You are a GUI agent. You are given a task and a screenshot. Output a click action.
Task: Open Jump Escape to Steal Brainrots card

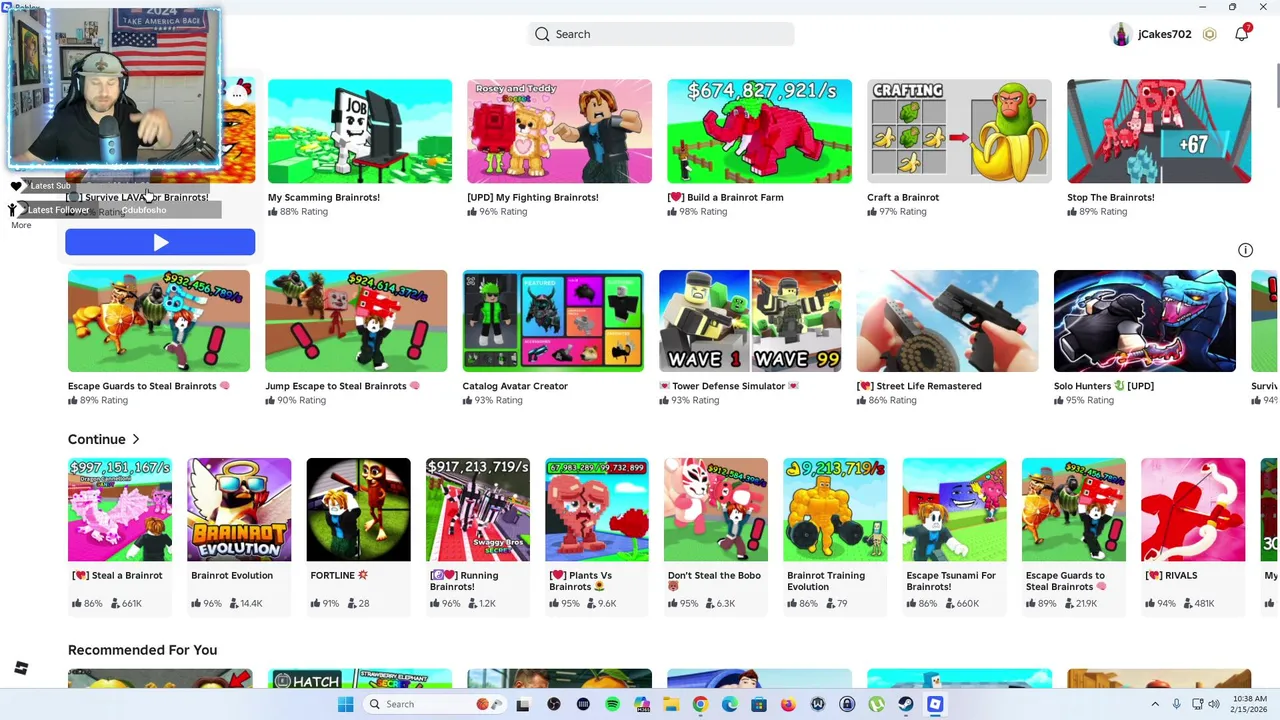[356, 320]
